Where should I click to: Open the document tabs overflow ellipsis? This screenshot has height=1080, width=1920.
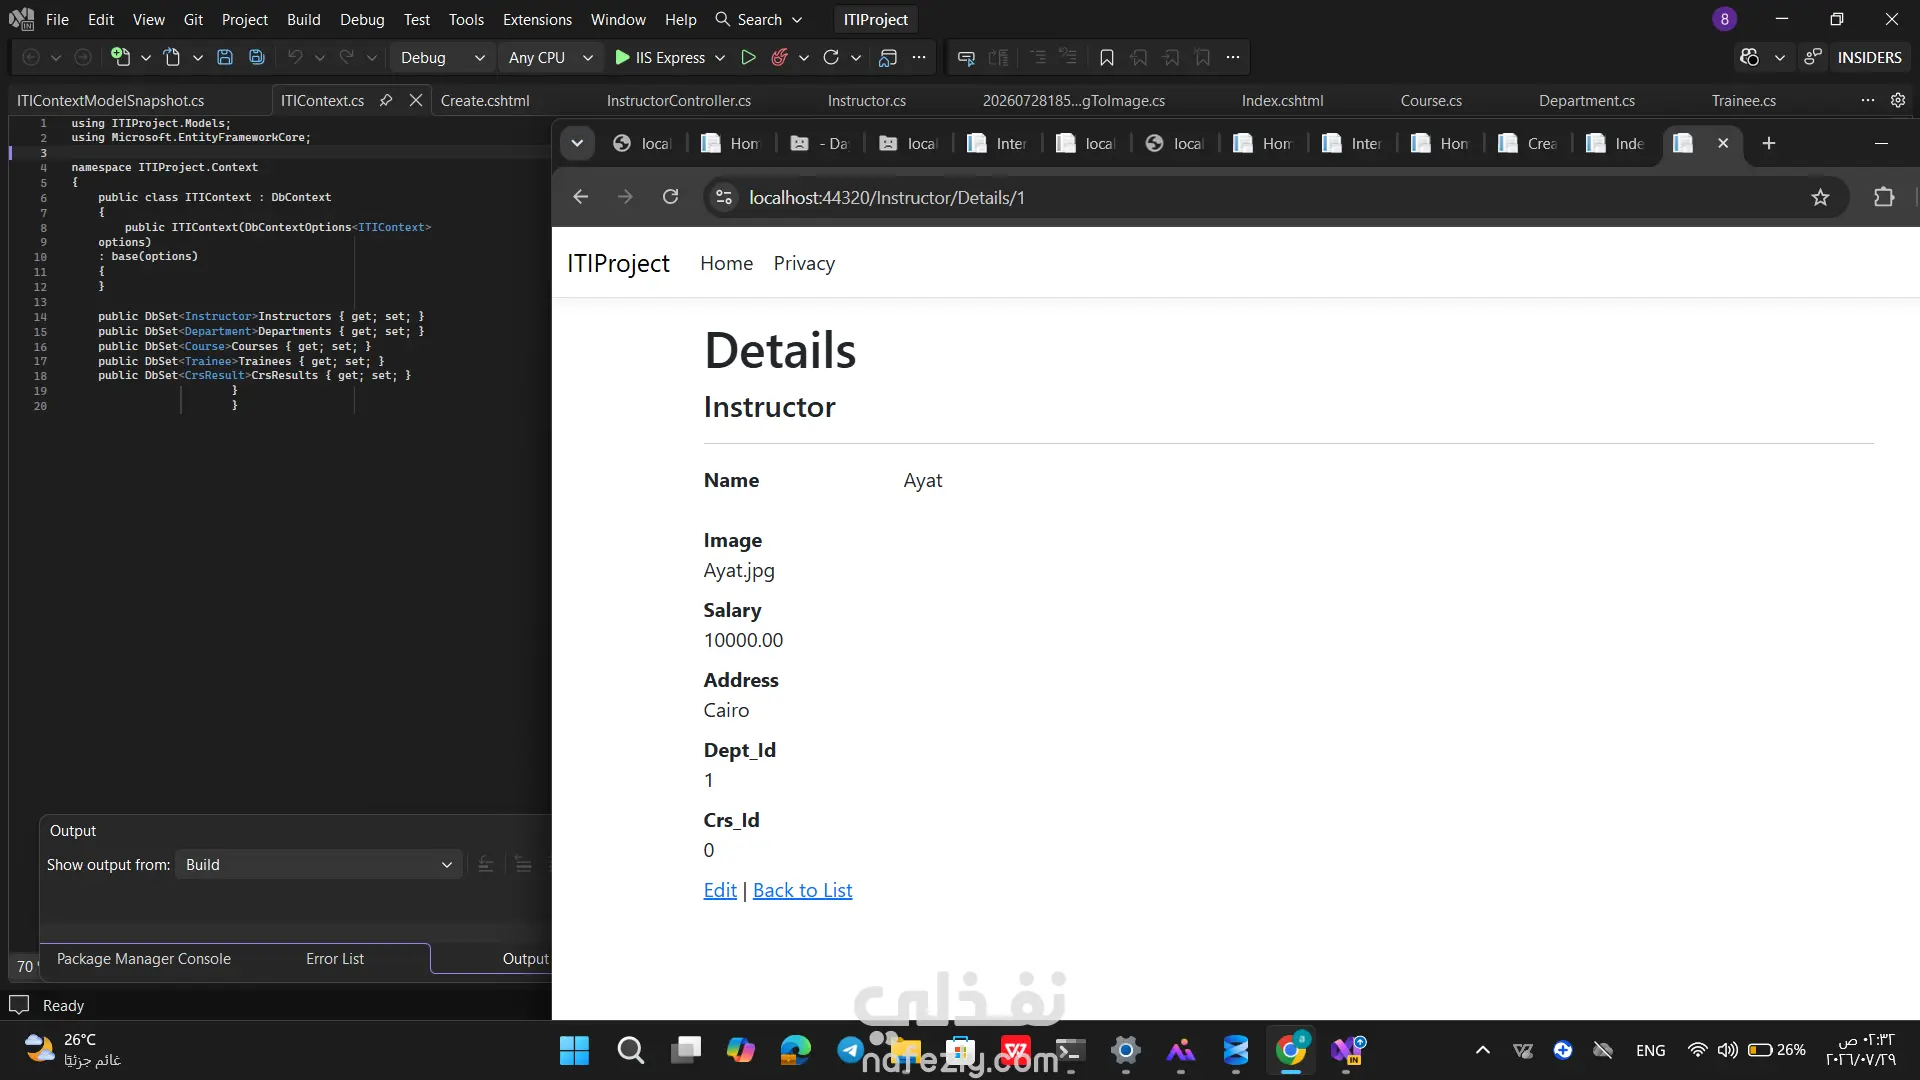[x=1868, y=100]
